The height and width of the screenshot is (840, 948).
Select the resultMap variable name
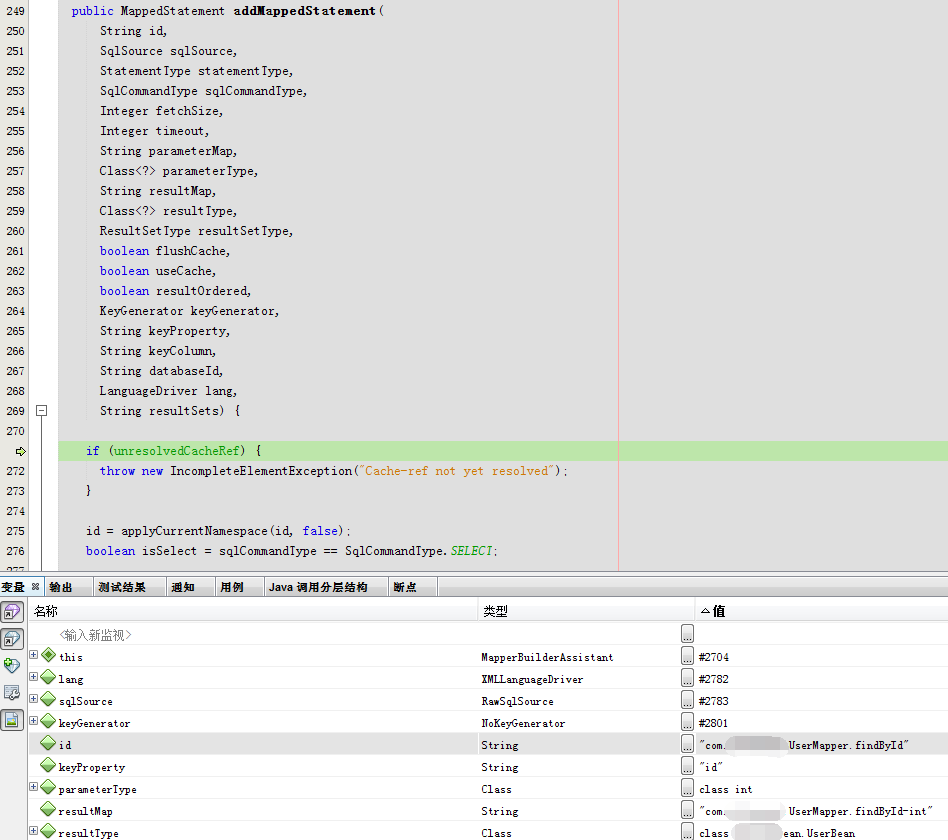pyautogui.click(x=85, y=812)
